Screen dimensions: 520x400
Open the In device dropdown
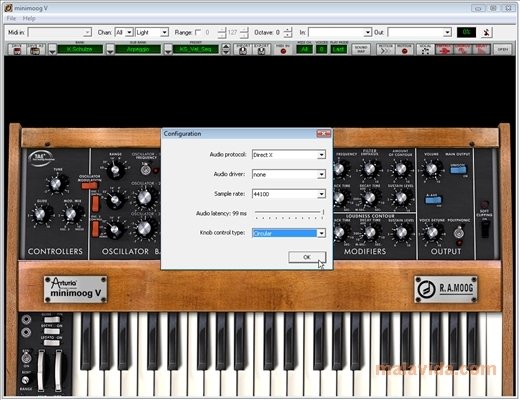pos(340,32)
